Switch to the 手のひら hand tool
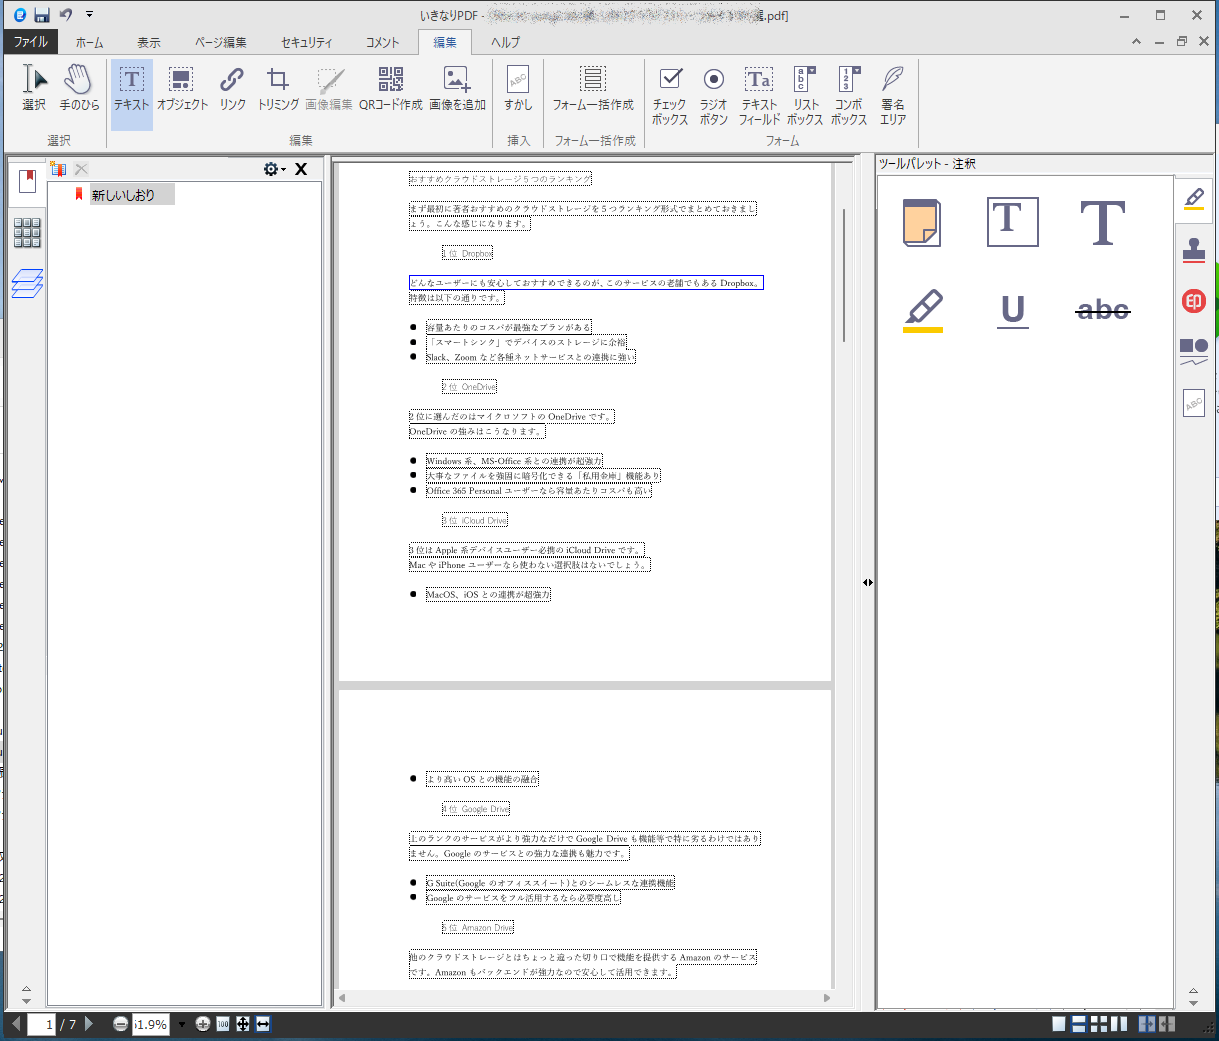This screenshot has height=1041, width=1219. (x=79, y=88)
